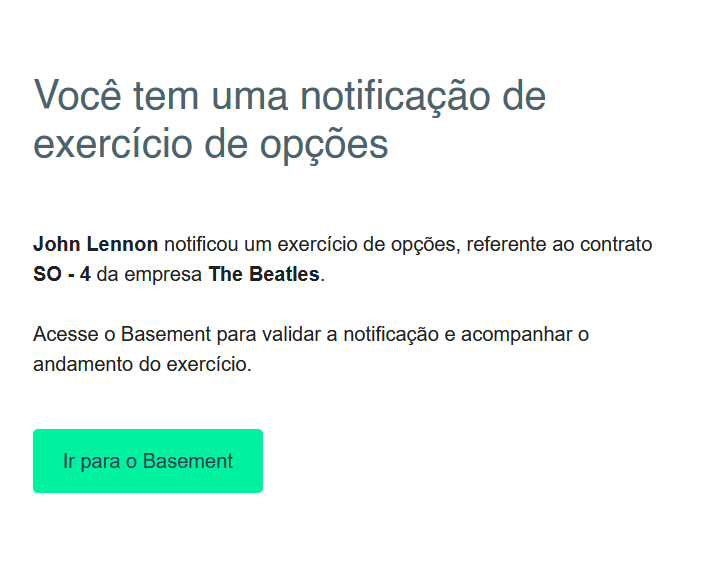Click the bold name "John Lennon"
The image size is (708, 572).
(95, 244)
